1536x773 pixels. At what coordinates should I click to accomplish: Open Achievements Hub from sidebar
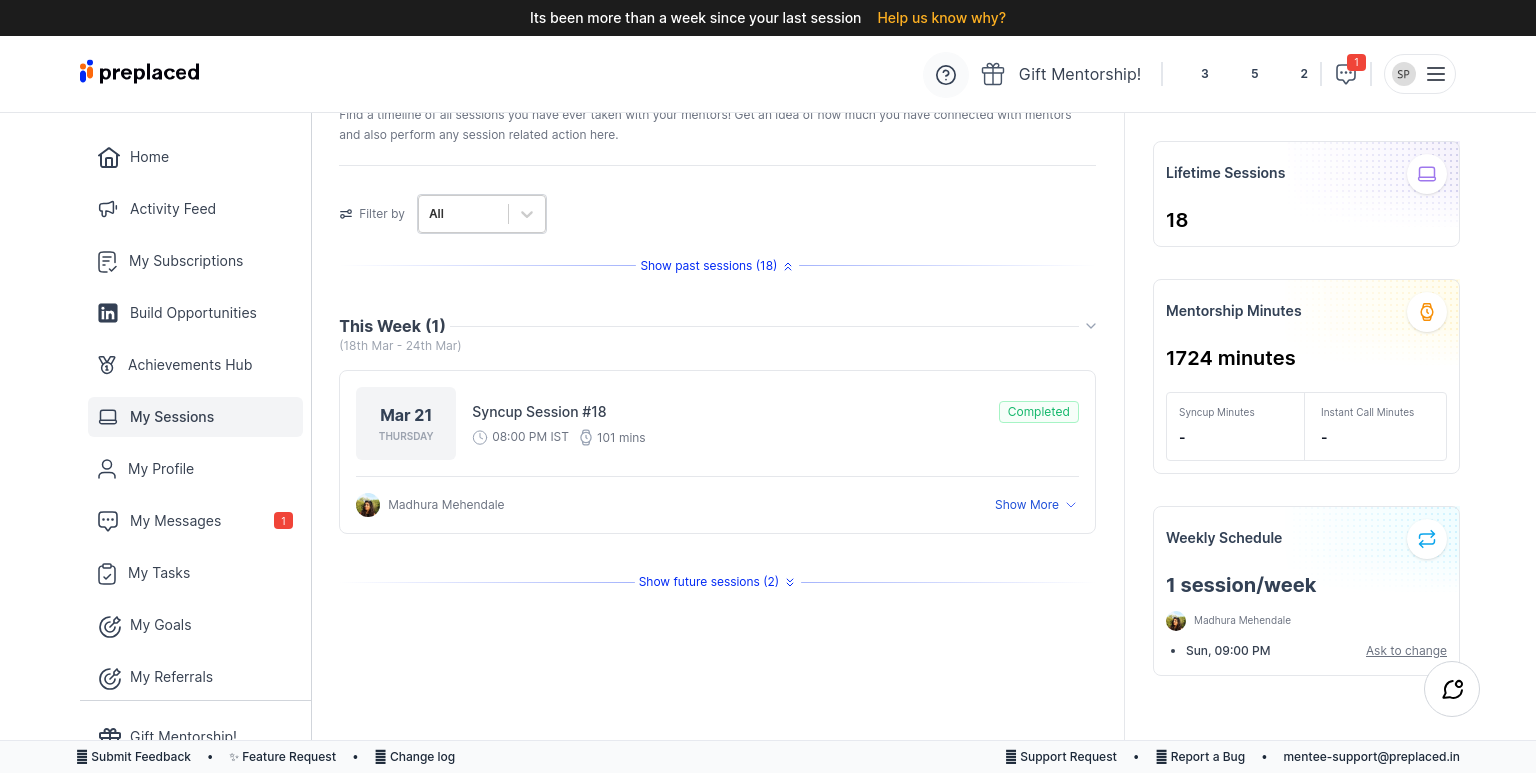tap(189, 365)
